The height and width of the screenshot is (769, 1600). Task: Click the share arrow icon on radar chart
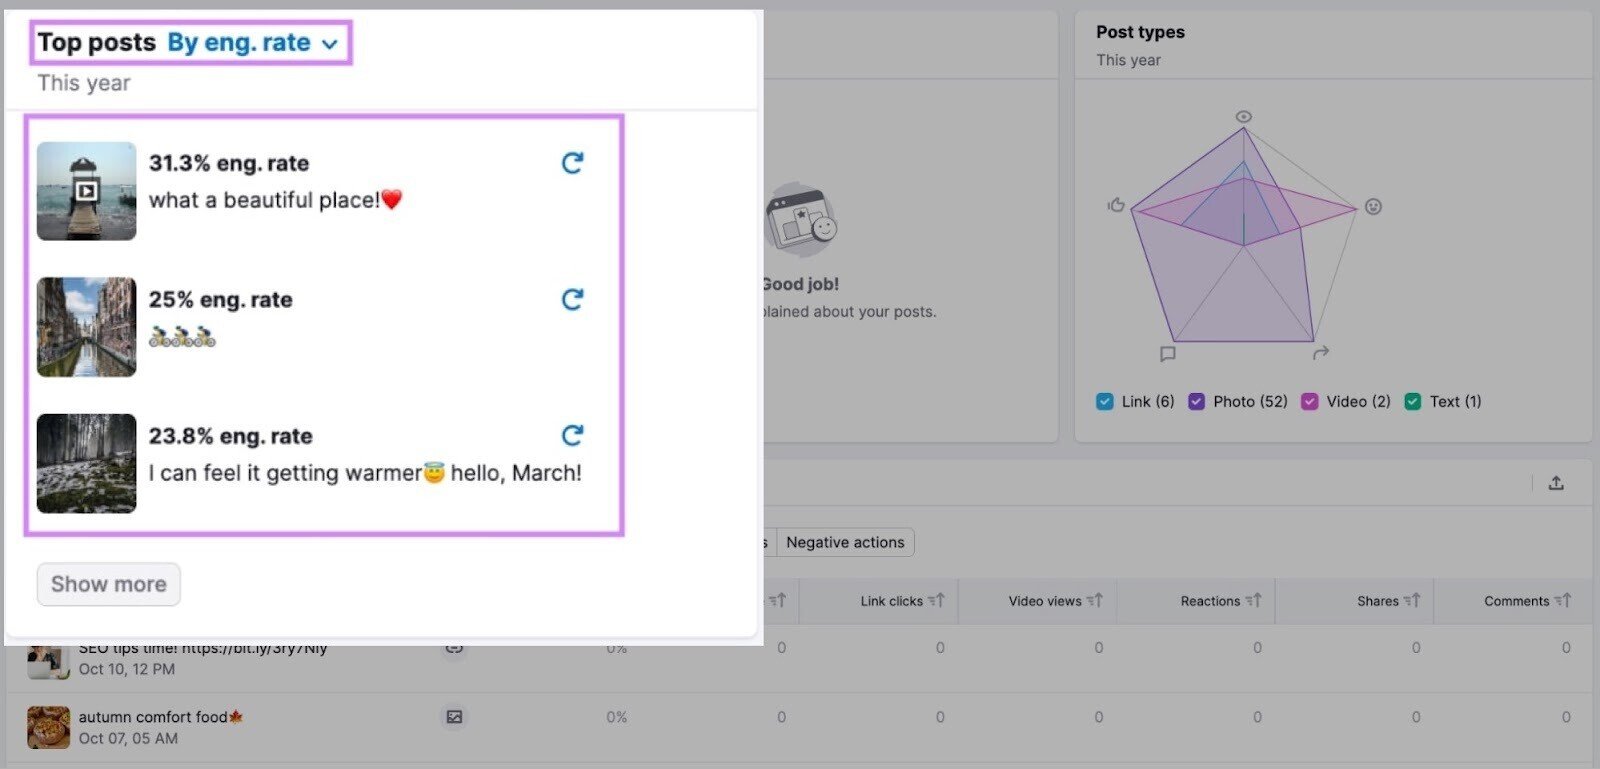click(1321, 353)
